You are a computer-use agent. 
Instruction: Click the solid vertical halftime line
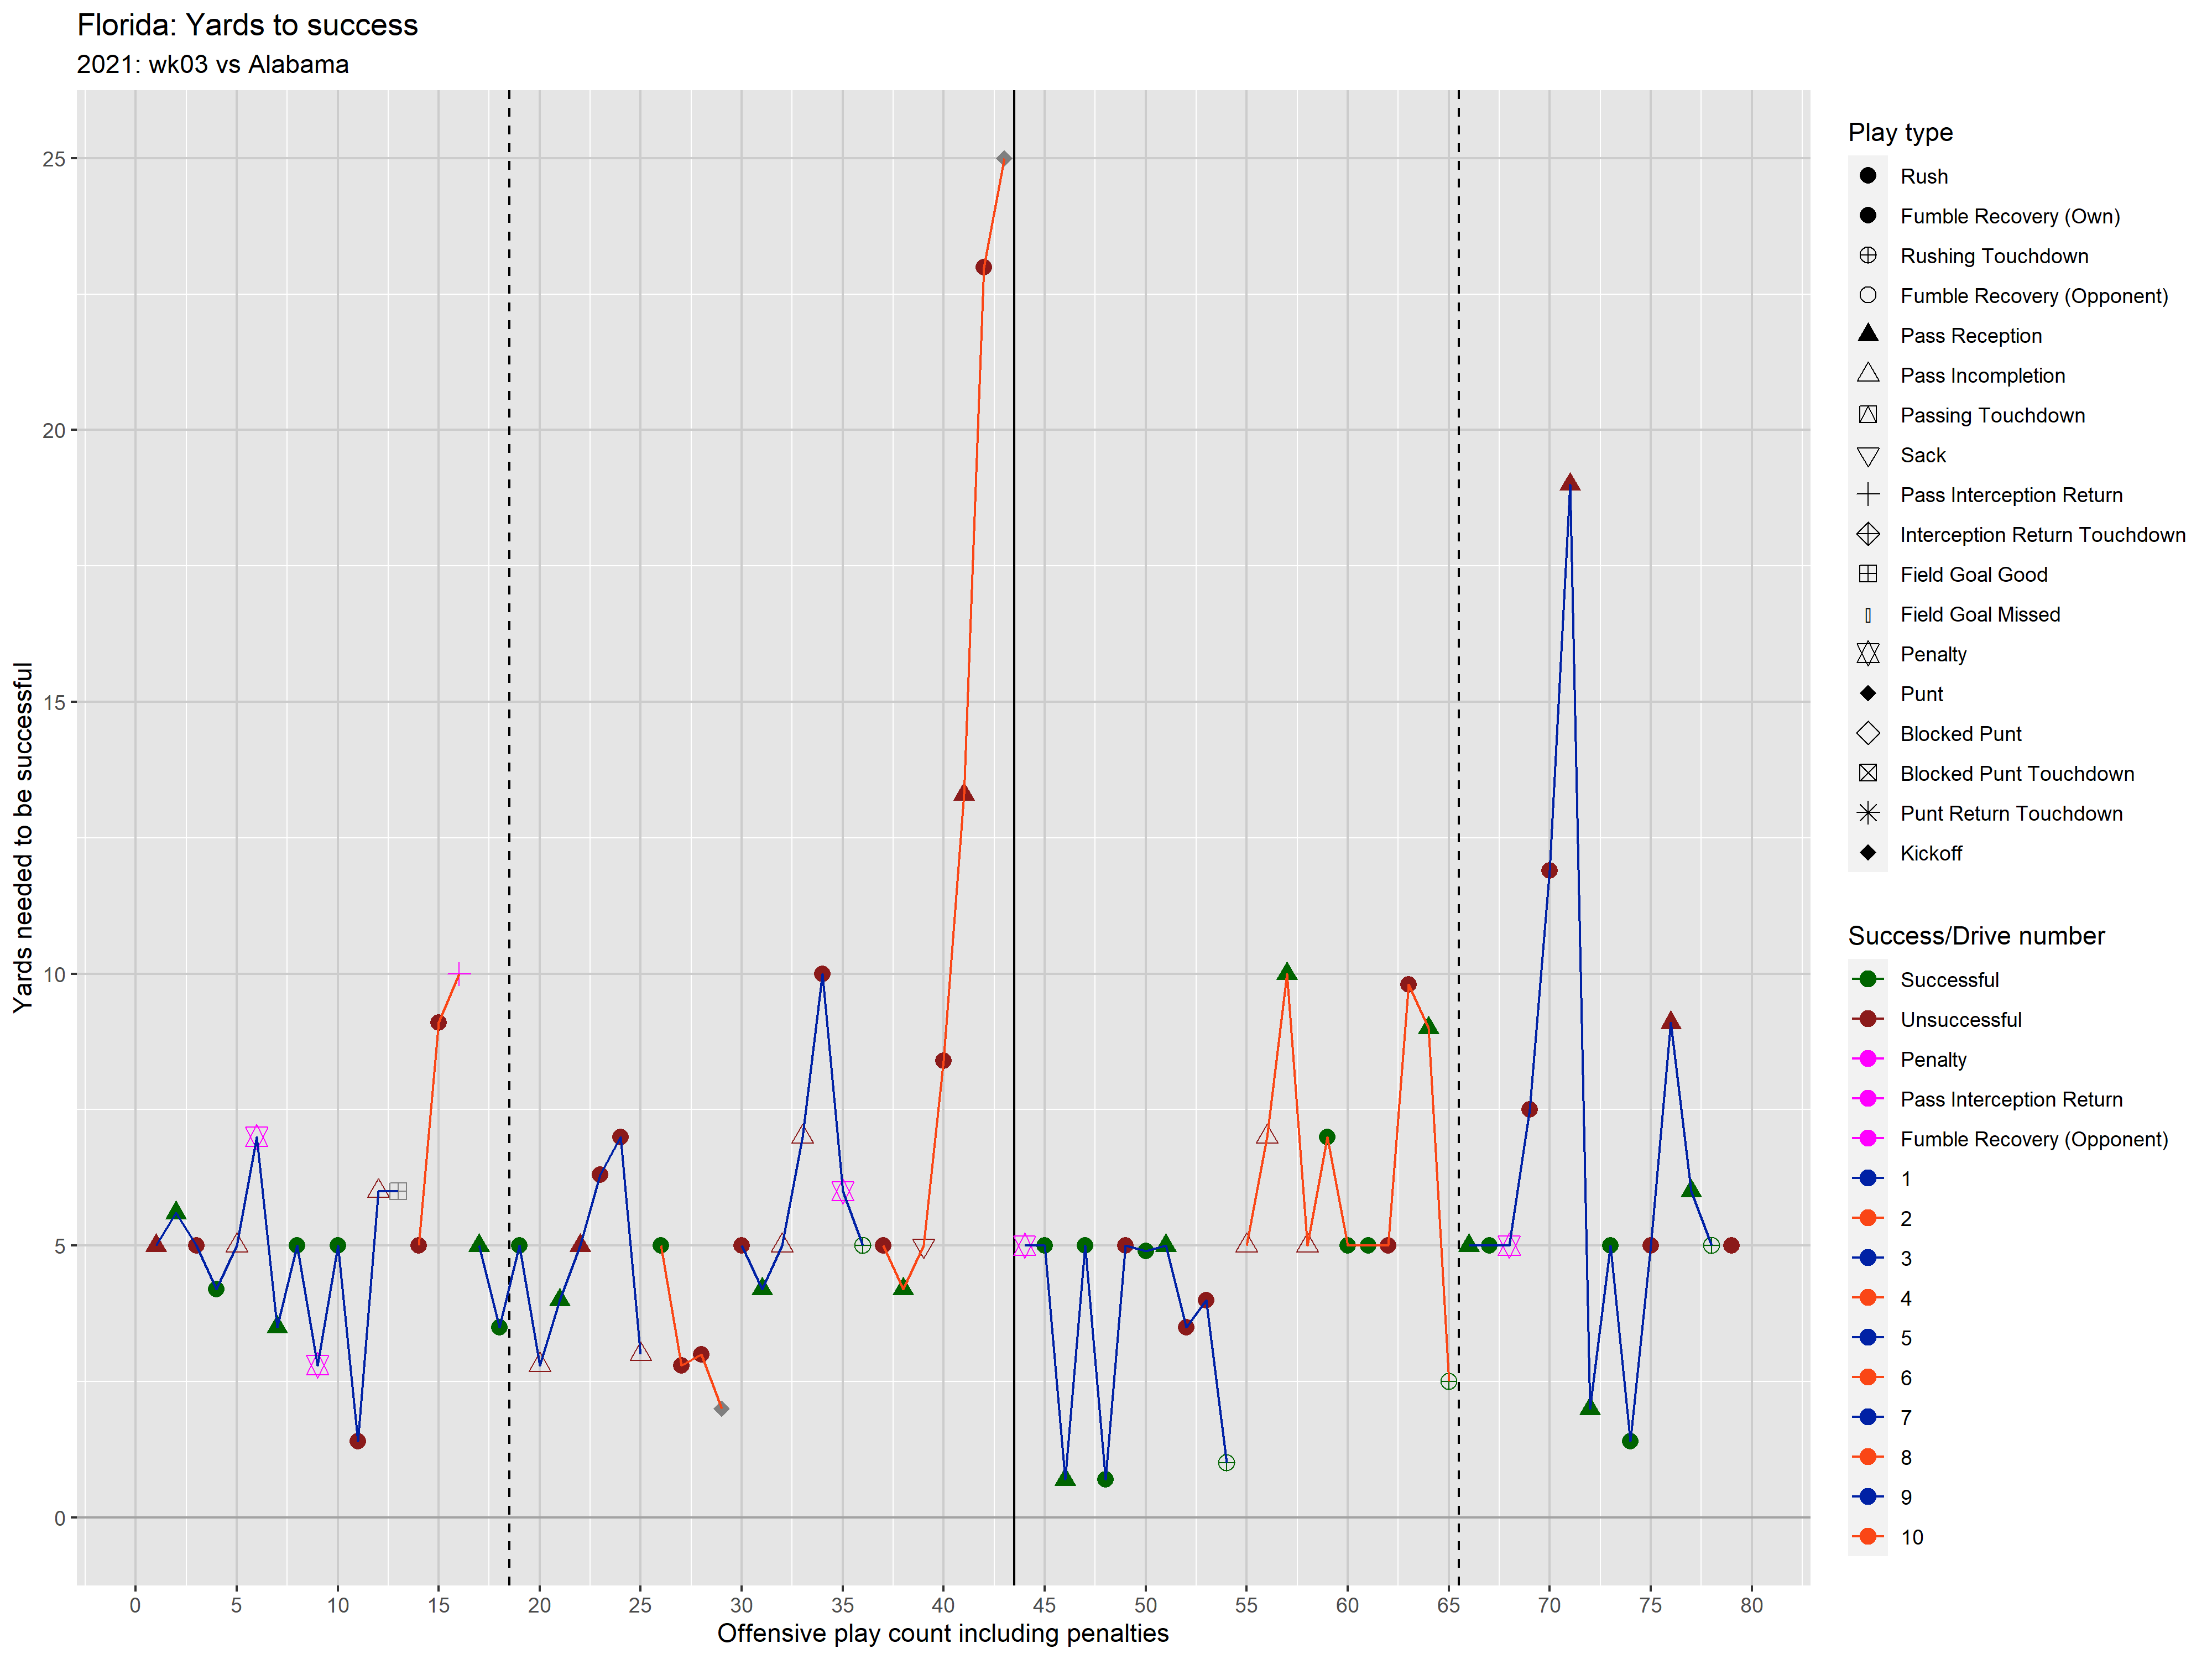1014,837
